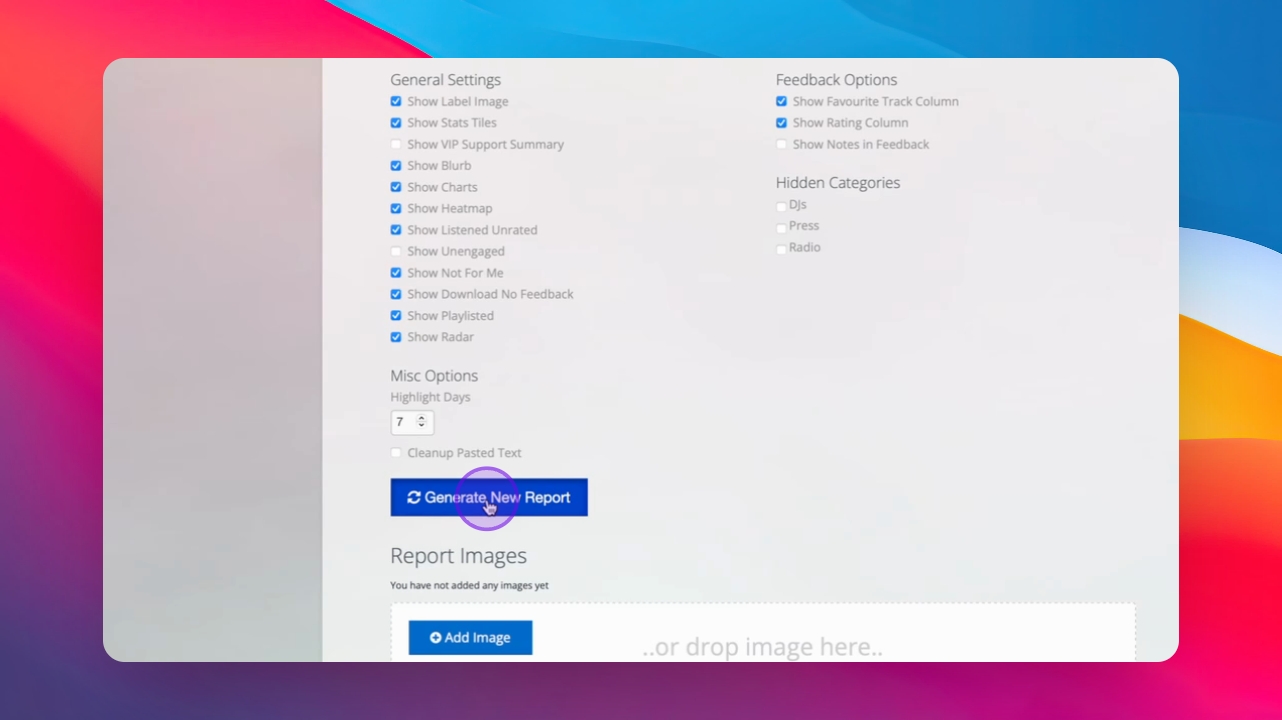Viewport: 1282px width, 720px height.
Task: Disable the Show Playlisted checkbox
Action: 396,316
